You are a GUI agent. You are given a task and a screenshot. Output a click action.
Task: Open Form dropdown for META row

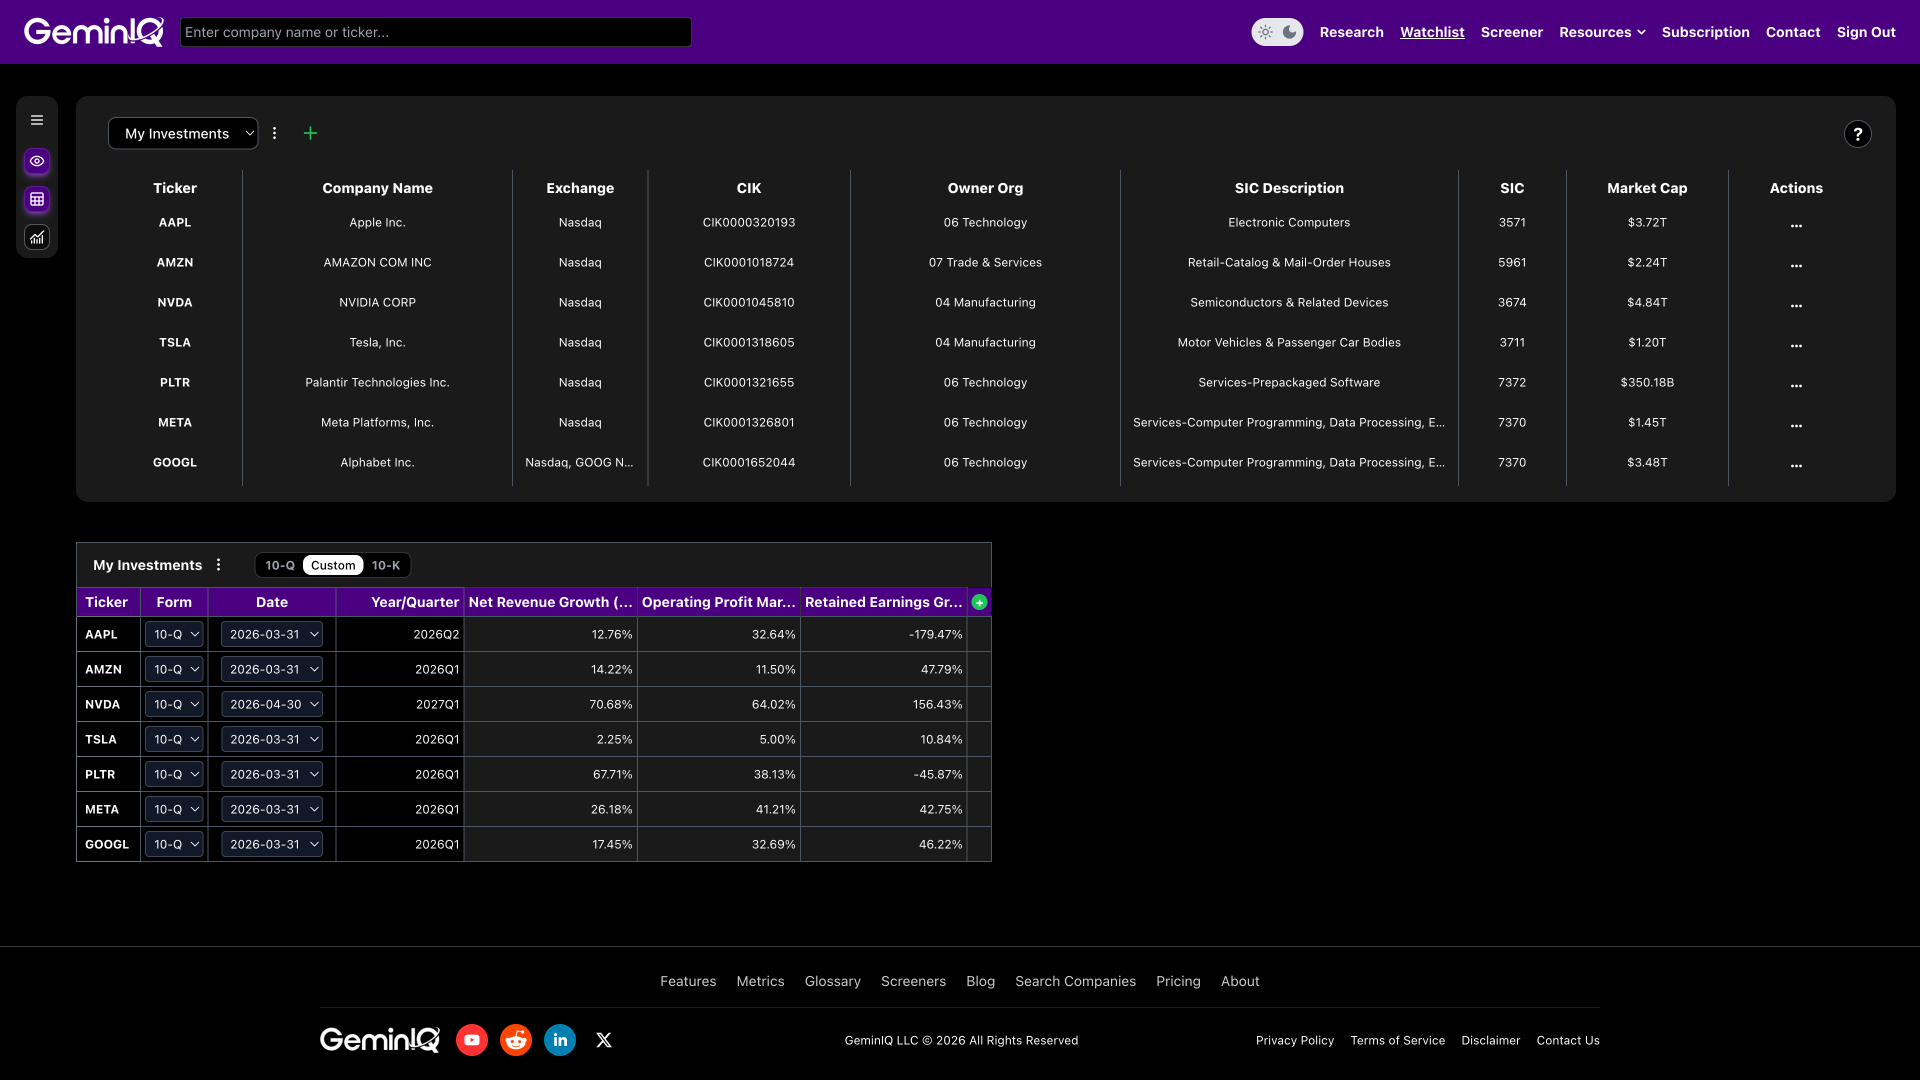coord(174,809)
